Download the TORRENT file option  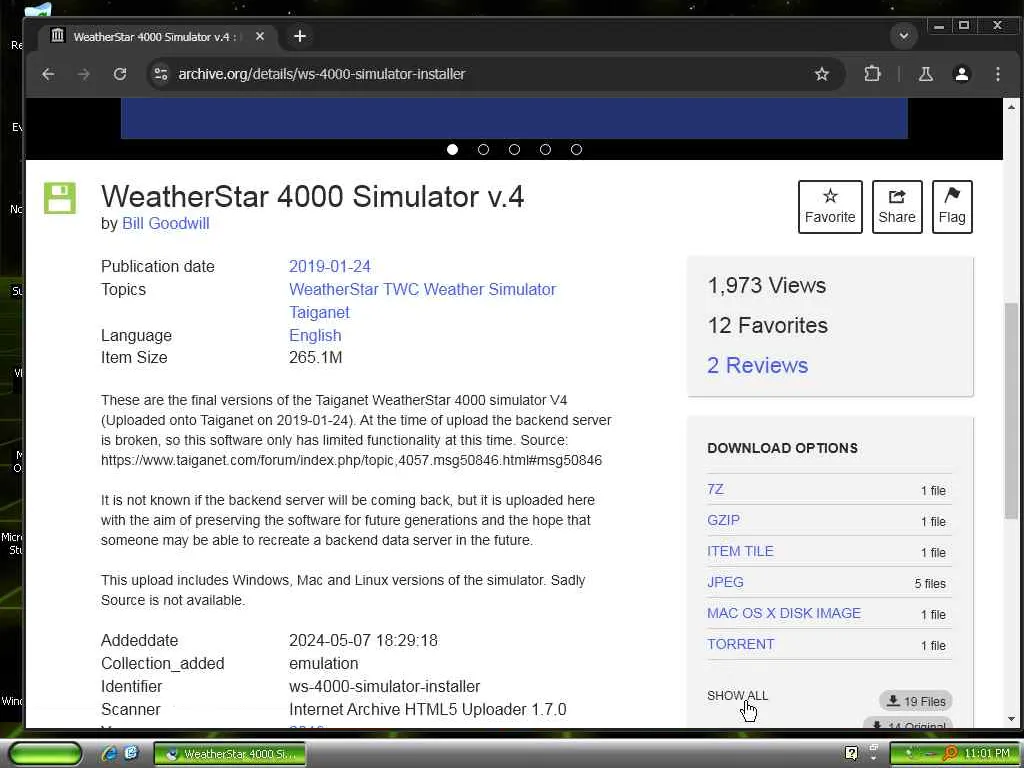741,644
